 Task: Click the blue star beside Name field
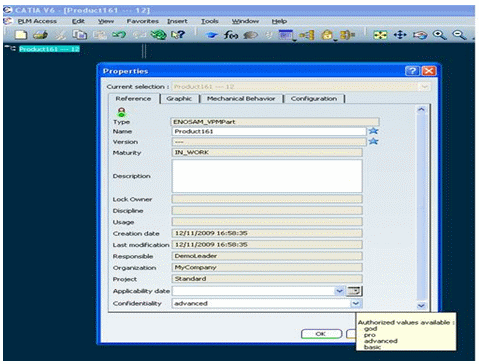click(373, 131)
